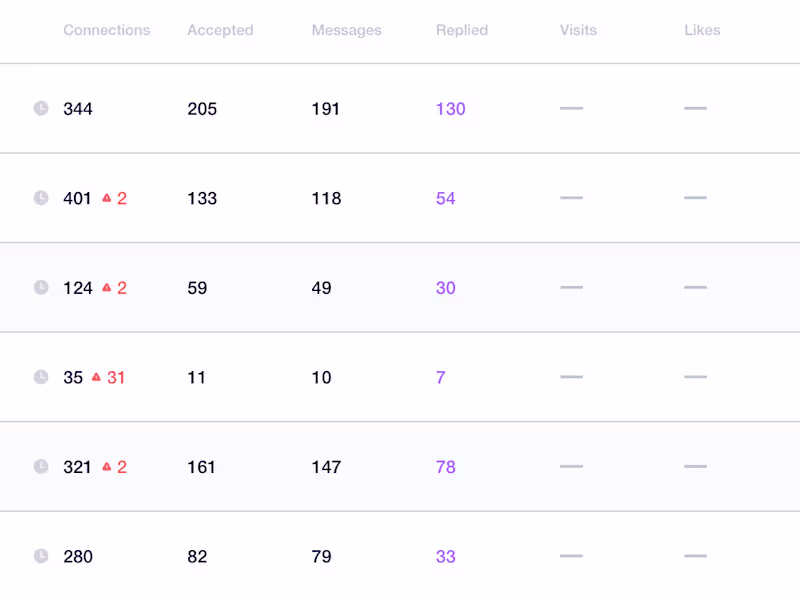Screen dimensions: 800x600
Task: Click the 205 accepted value
Action: (202, 108)
